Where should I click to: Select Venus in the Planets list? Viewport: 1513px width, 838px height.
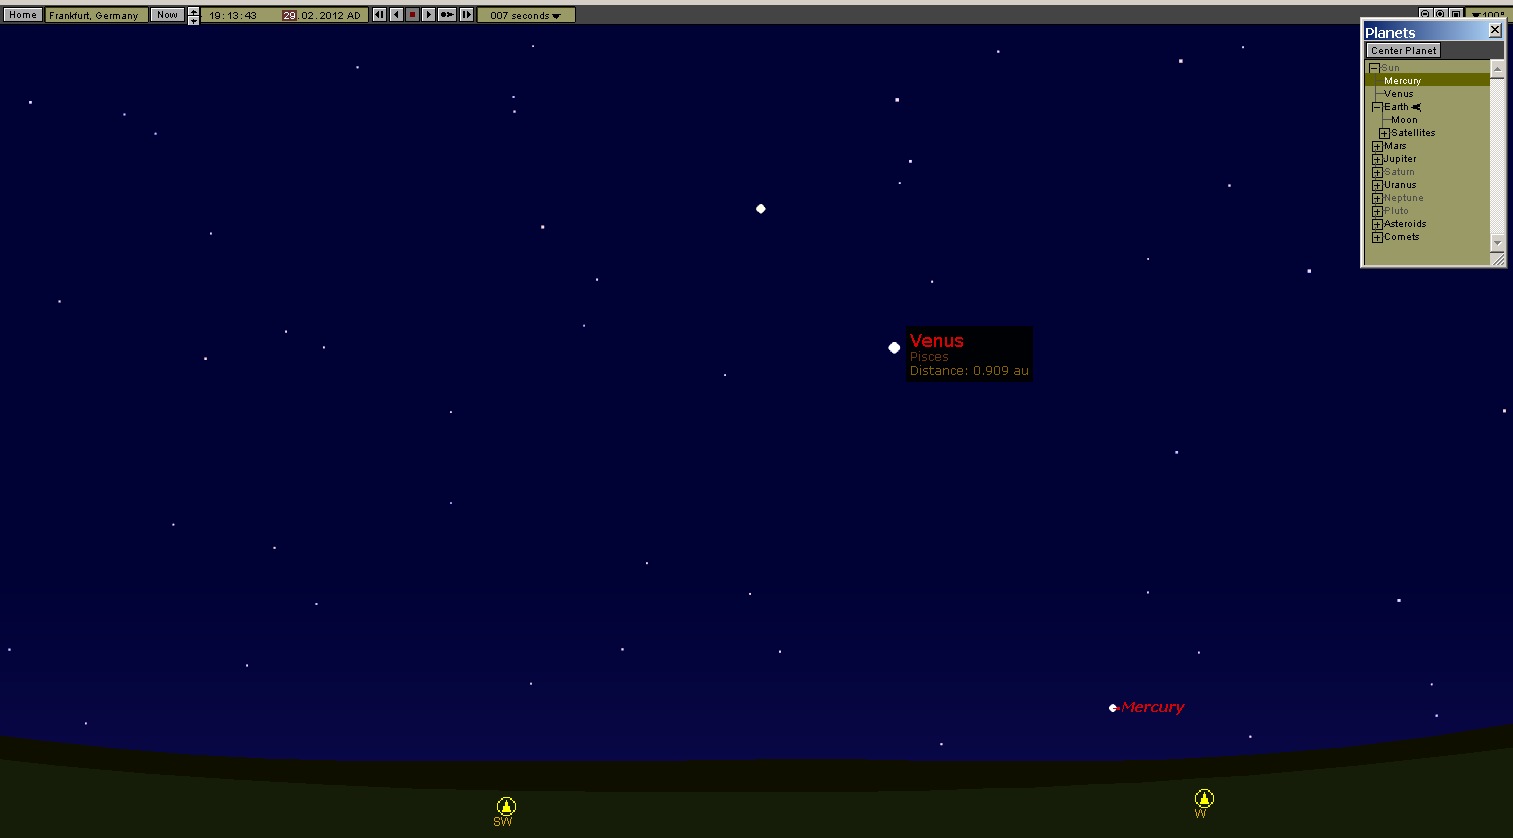coord(1398,94)
